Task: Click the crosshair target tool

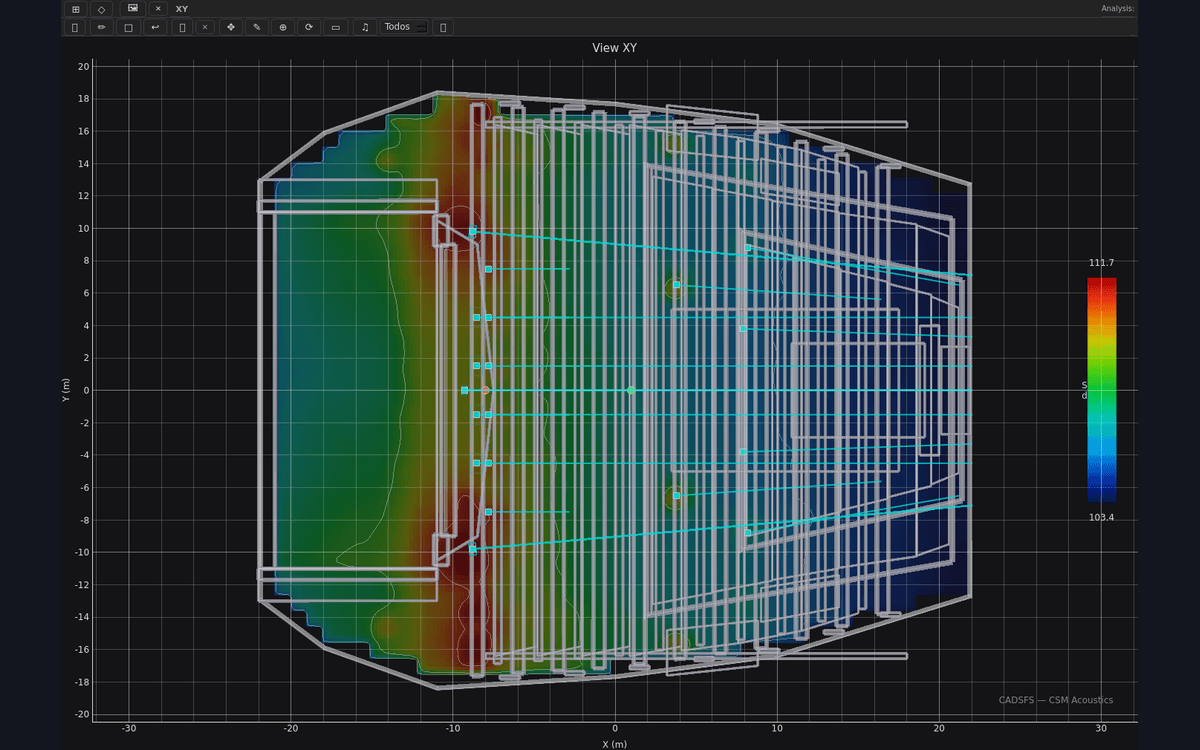Action: pos(283,27)
